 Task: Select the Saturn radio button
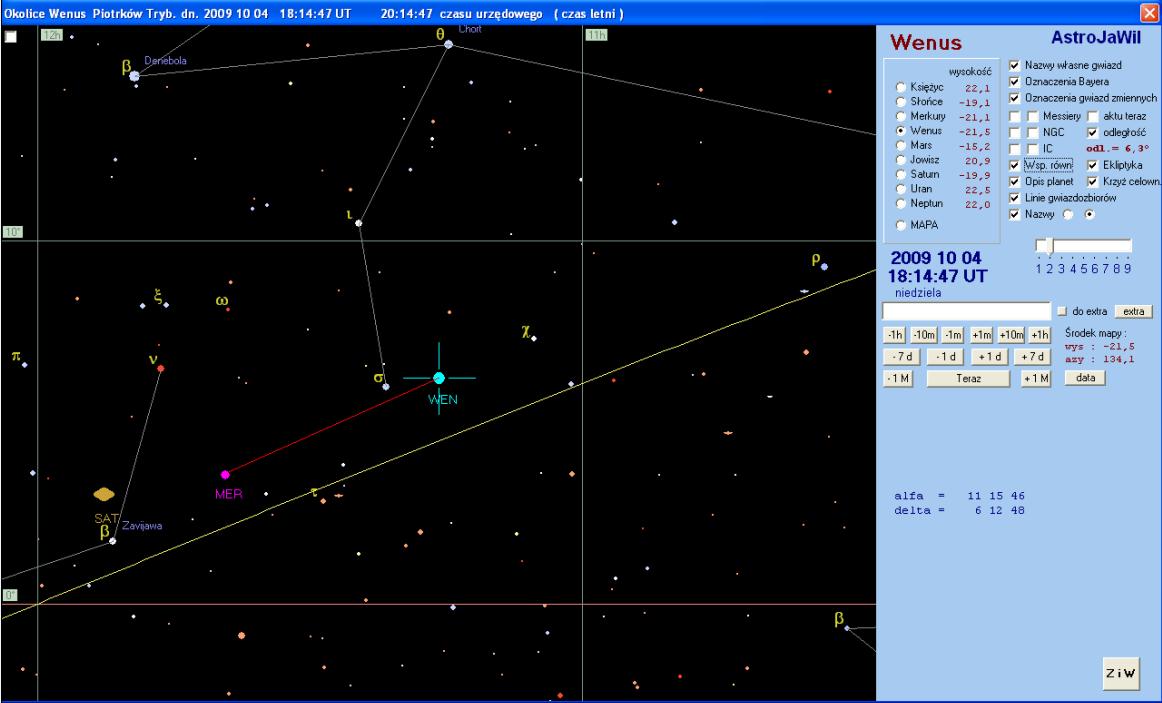[x=900, y=174]
